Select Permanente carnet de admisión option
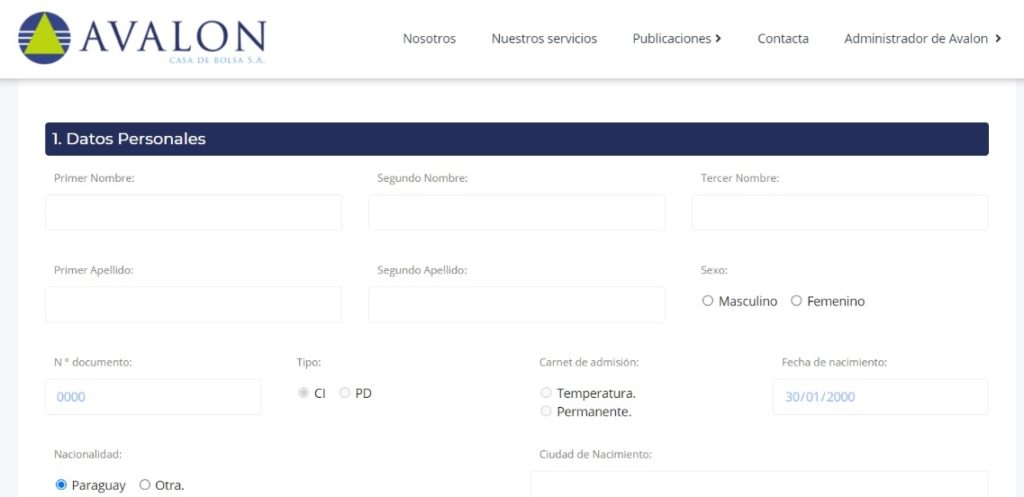Image resolution: width=1024 pixels, height=497 pixels. click(x=546, y=411)
